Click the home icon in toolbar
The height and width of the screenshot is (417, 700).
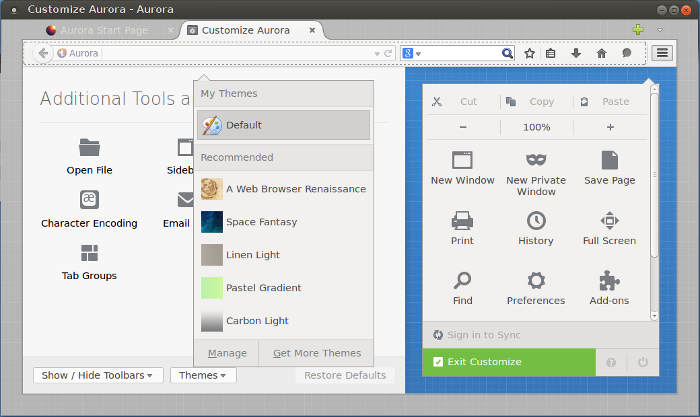tap(601, 54)
